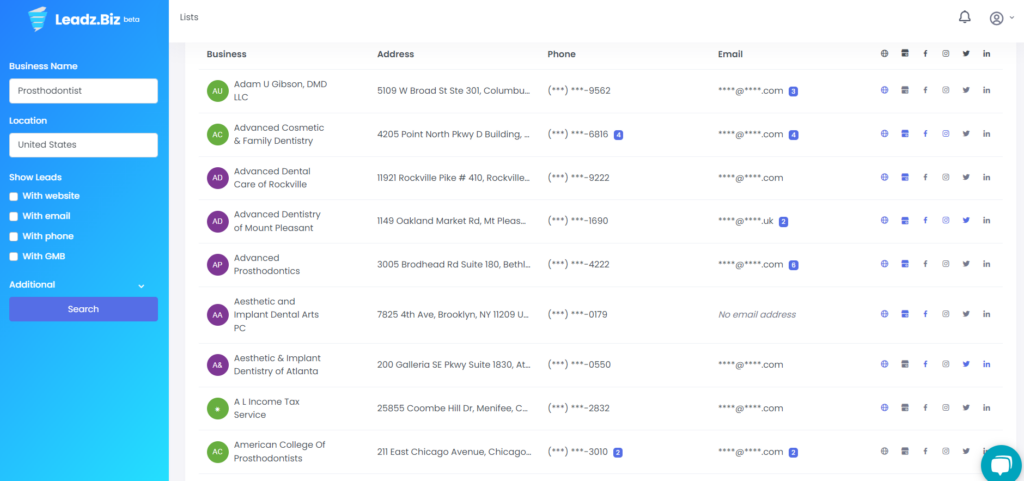Click the Location input field

pos(84,145)
